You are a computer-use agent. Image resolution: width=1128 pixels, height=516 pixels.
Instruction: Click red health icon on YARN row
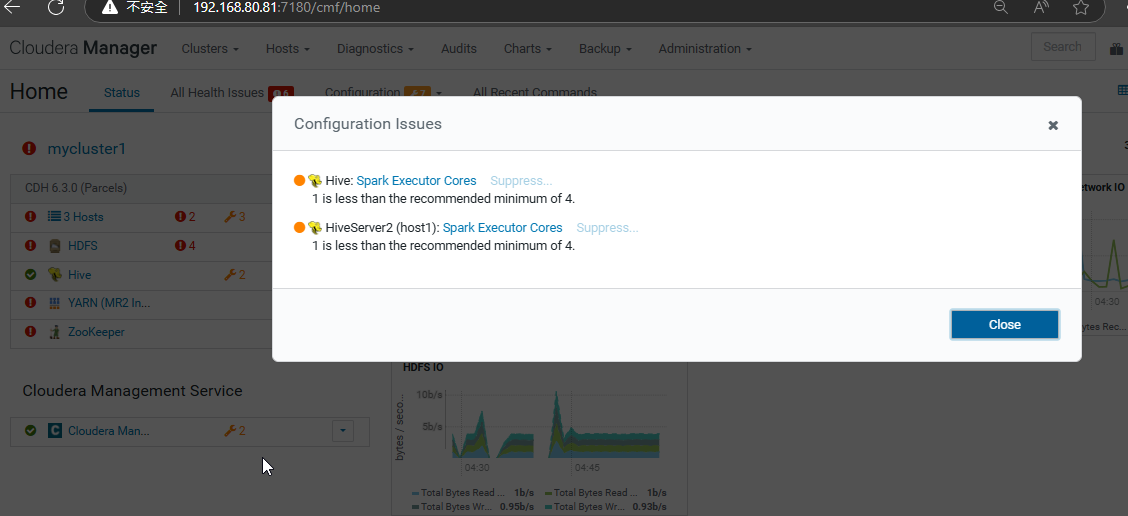(30, 303)
